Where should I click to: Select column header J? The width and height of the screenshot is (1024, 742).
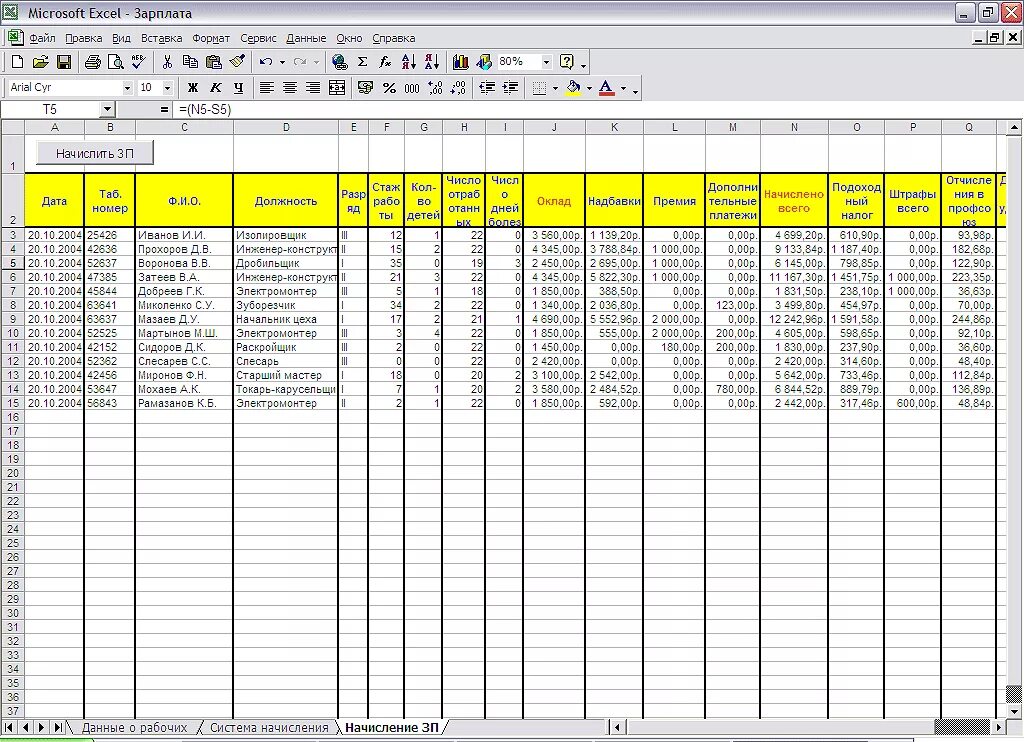(554, 127)
